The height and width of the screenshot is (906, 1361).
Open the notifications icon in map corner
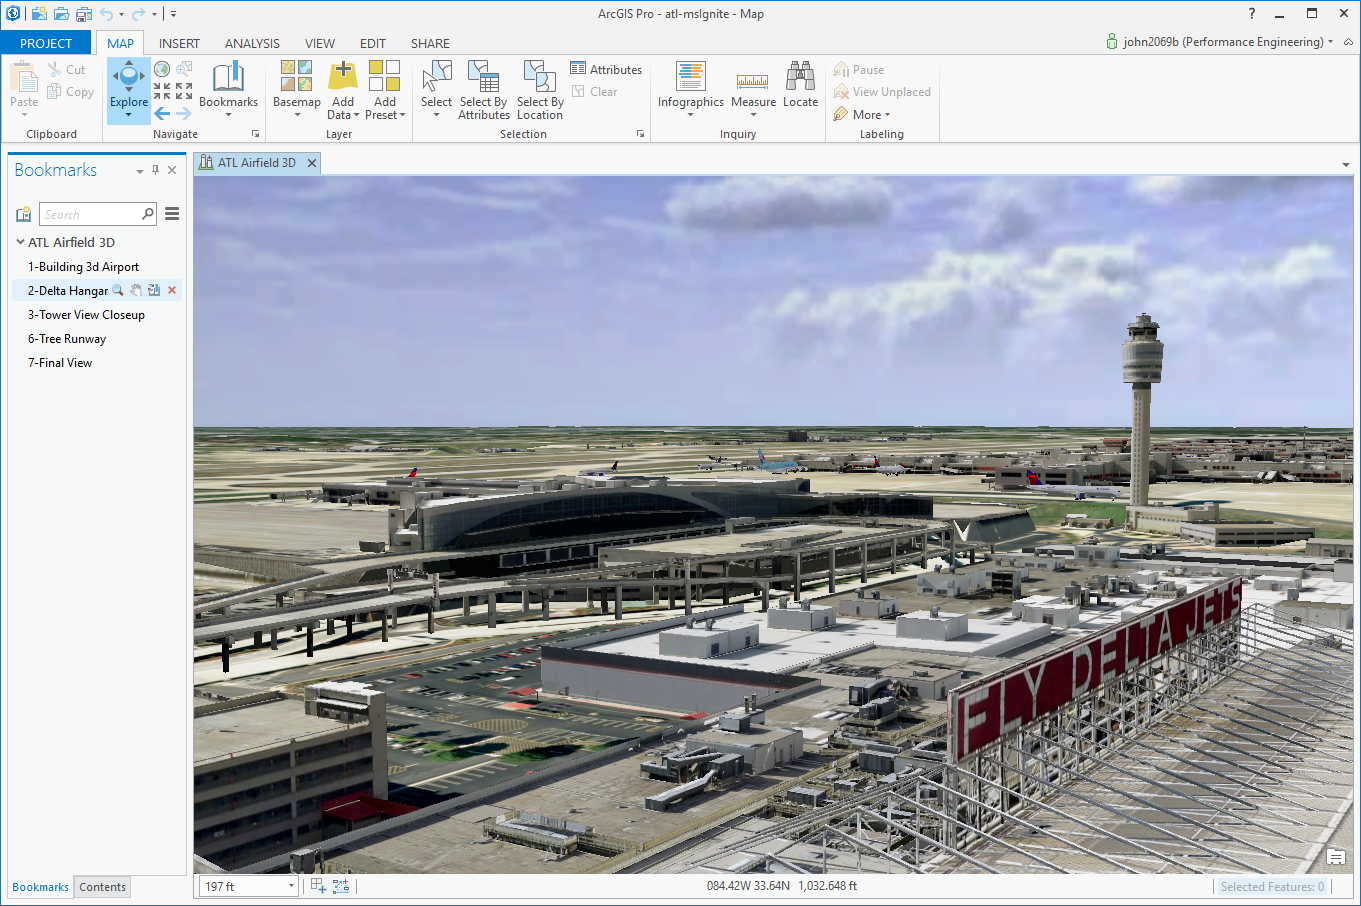click(x=1336, y=857)
